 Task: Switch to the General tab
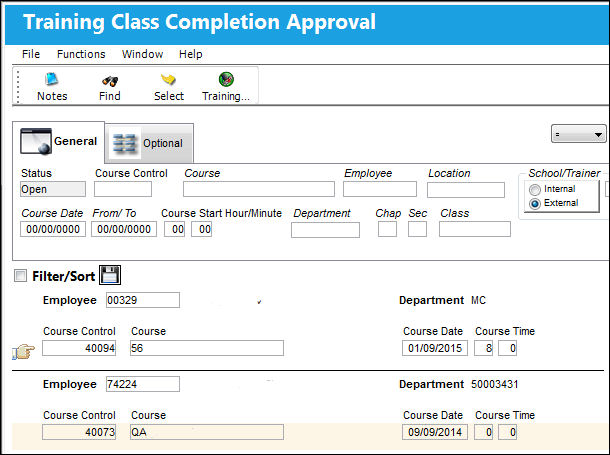point(59,142)
